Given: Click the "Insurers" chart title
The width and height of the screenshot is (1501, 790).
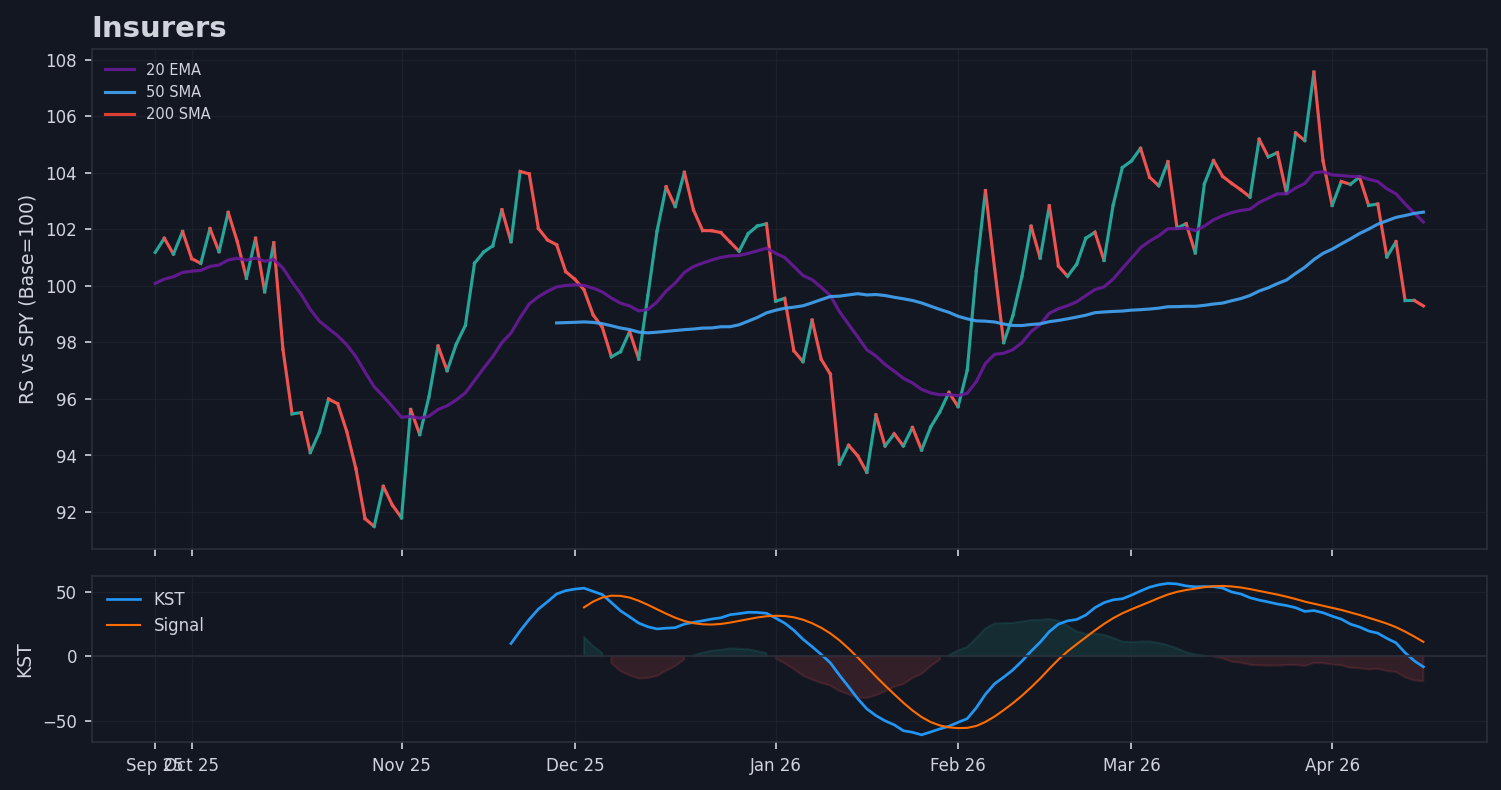Looking at the screenshot, I should [x=159, y=28].
